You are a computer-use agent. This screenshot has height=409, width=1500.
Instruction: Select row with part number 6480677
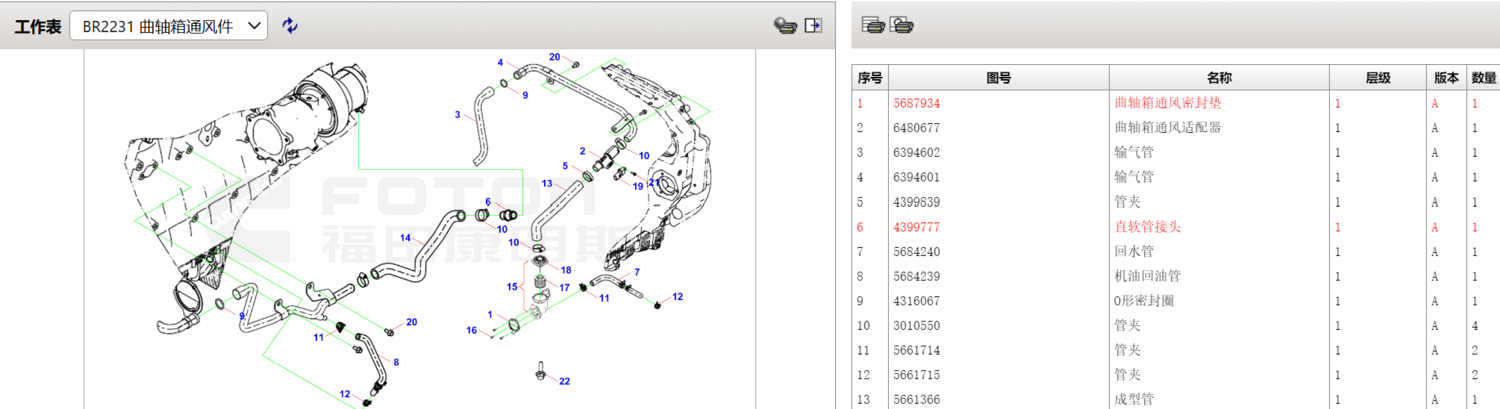916,128
